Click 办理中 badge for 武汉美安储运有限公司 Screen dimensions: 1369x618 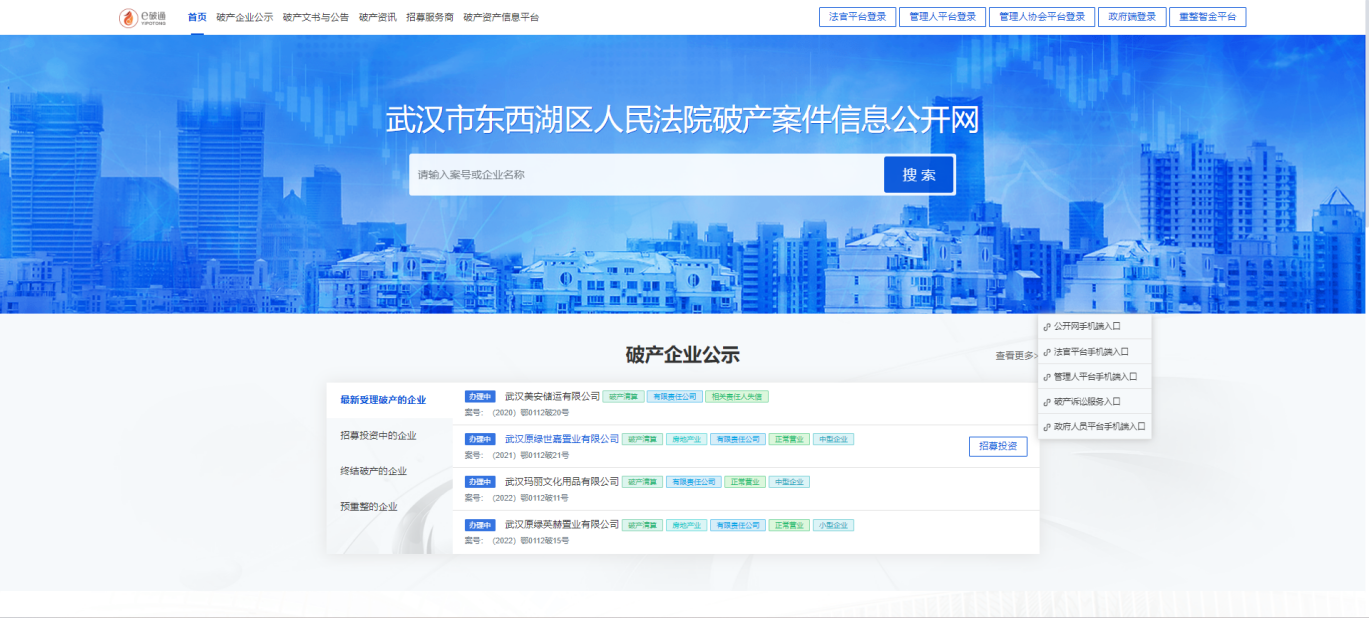[x=480, y=396]
